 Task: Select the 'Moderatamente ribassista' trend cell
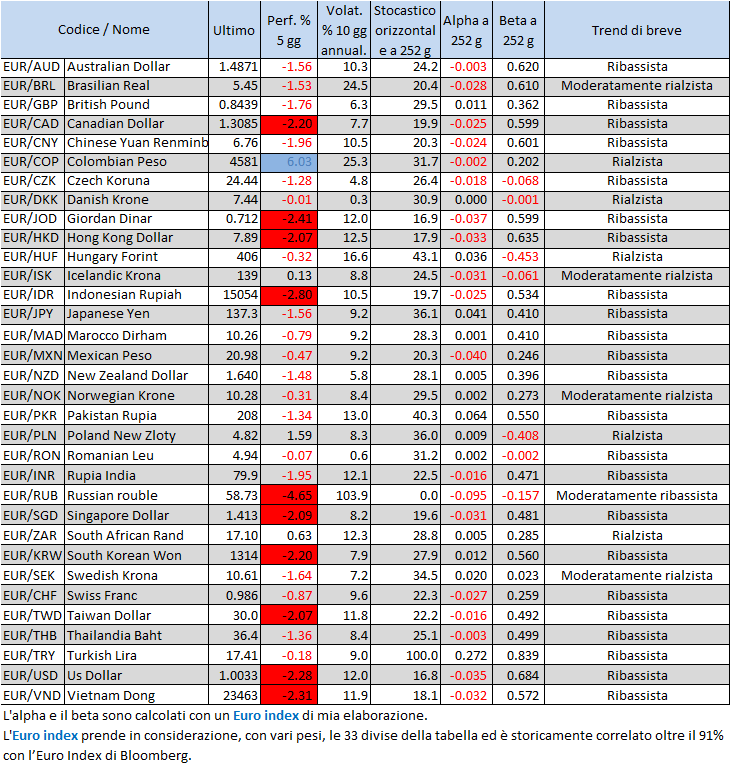[637, 496]
